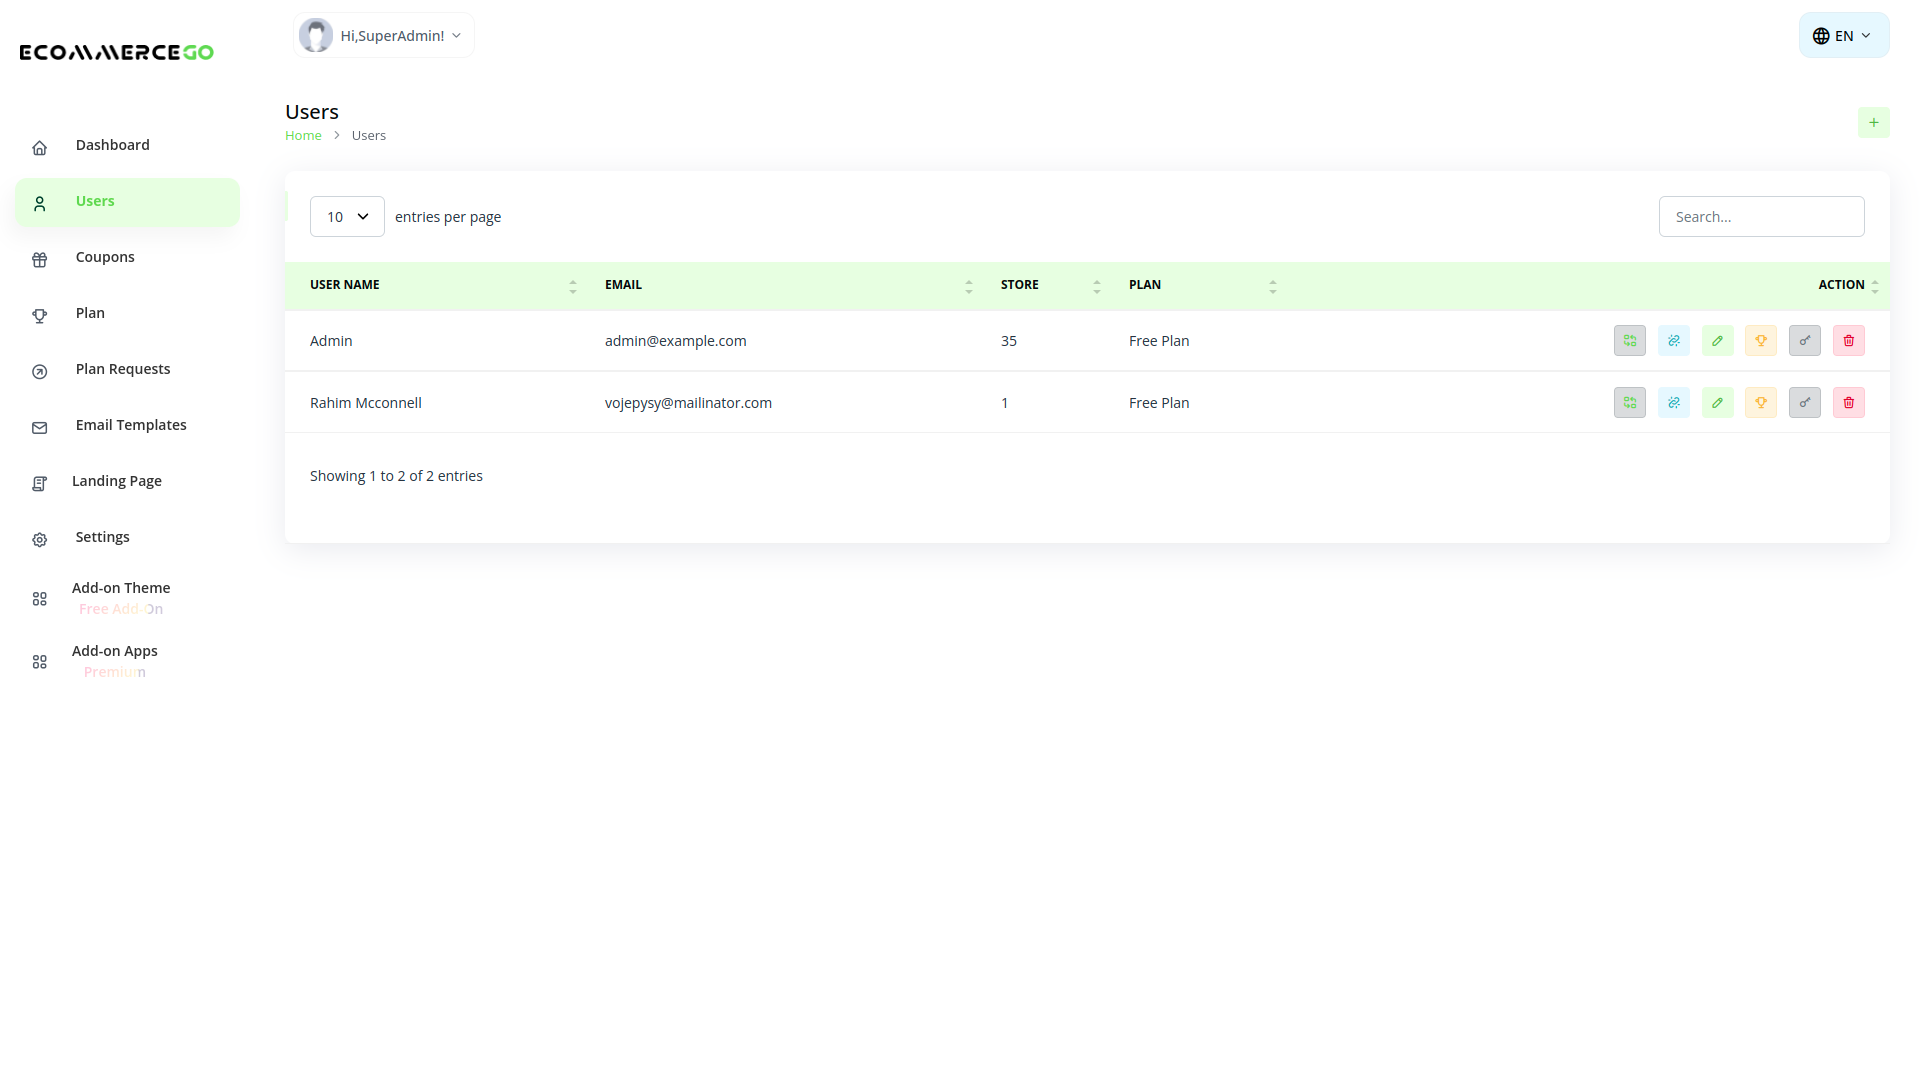Image resolution: width=1920 pixels, height=1080 pixels.
Task: Go to Plan Requests menu item
Action: [x=122, y=369]
